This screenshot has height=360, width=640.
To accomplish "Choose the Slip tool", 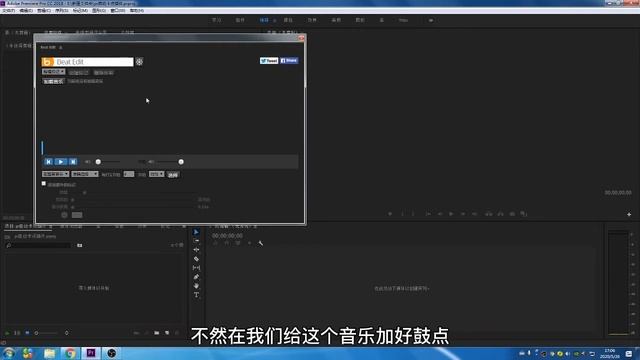I will click(x=196, y=268).
